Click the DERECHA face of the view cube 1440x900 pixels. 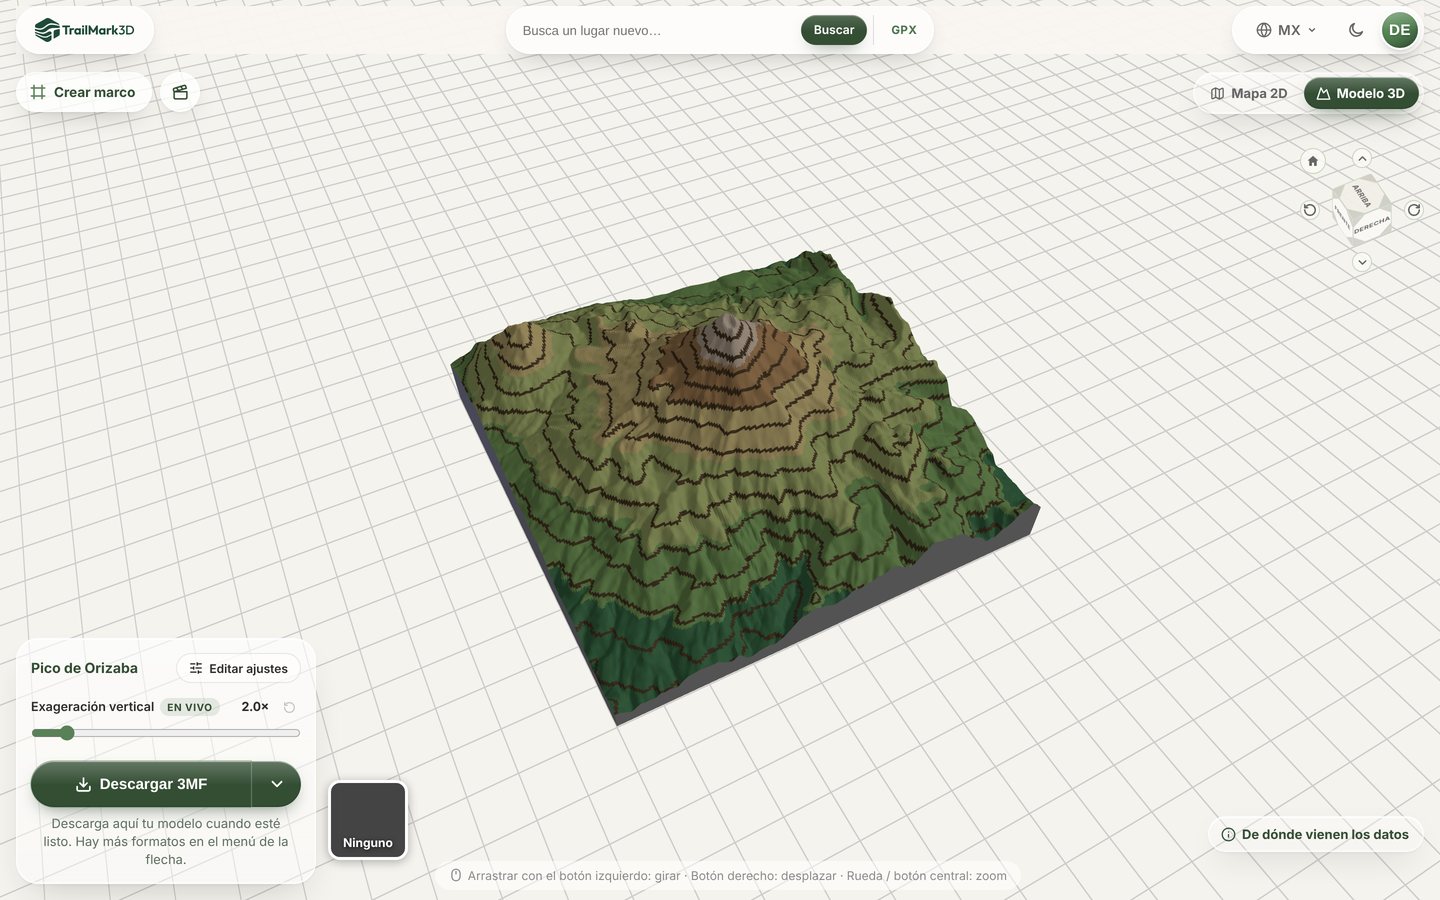(1371, 226)
